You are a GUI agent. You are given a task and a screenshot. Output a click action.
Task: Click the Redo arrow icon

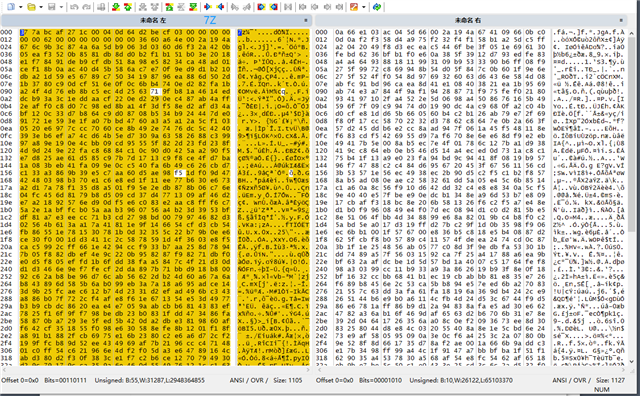(87, 7)
